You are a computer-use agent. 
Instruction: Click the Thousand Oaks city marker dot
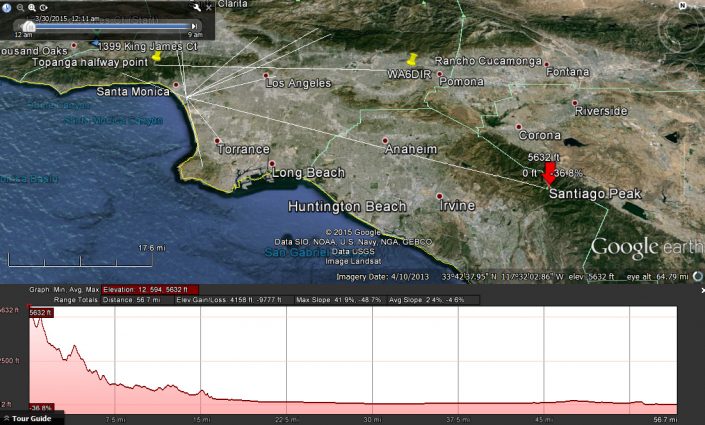pyautogui.click(x=74, y=45)
